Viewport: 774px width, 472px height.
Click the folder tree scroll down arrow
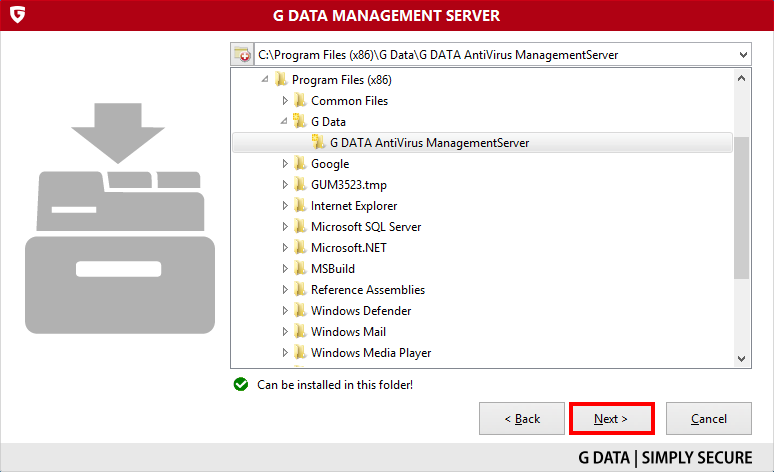[741, 359]
